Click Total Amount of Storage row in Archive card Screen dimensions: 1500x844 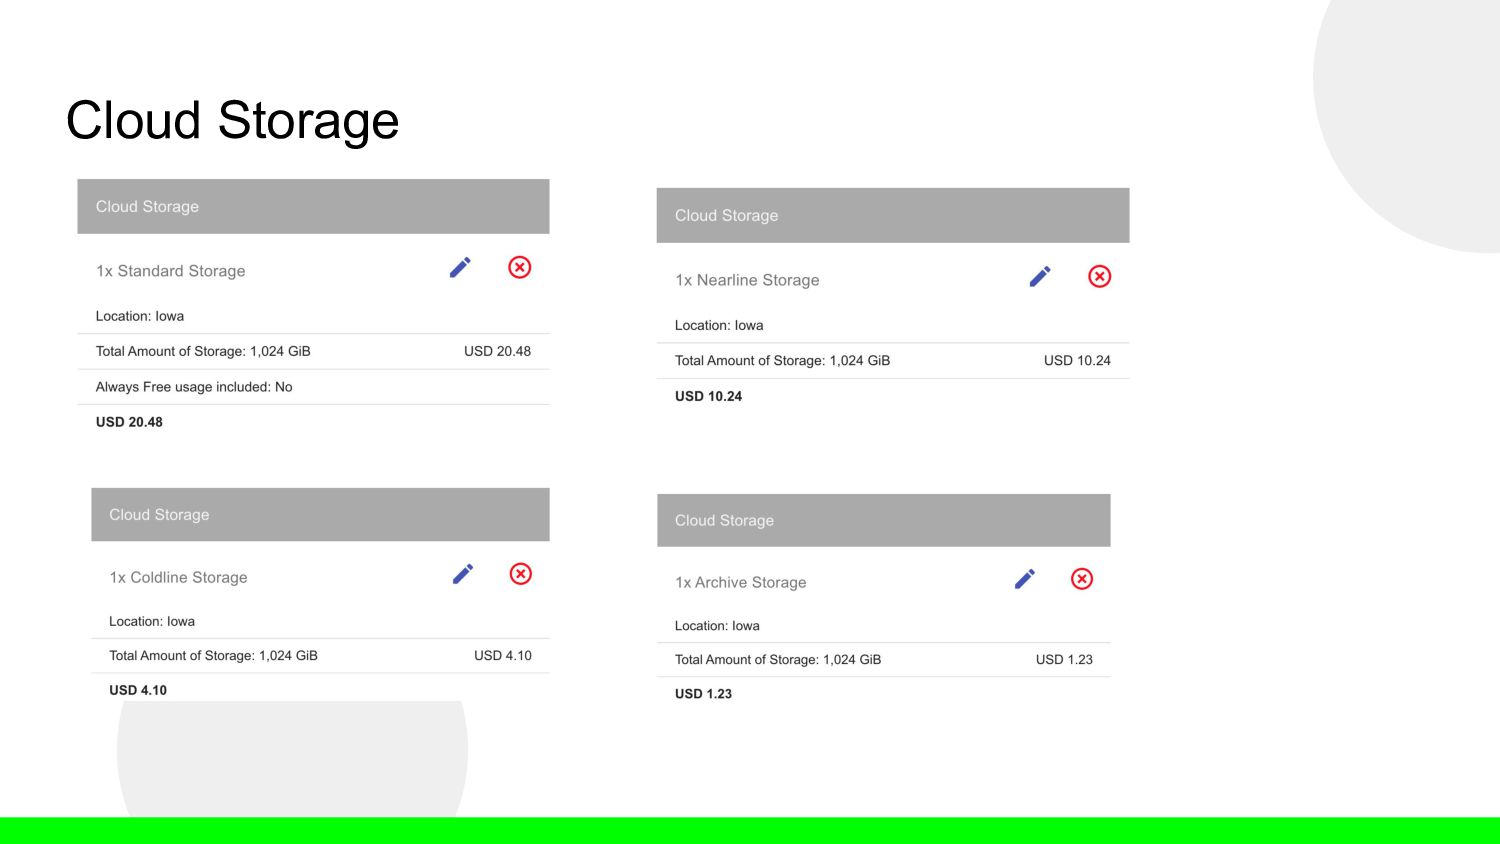pos(884,659)
